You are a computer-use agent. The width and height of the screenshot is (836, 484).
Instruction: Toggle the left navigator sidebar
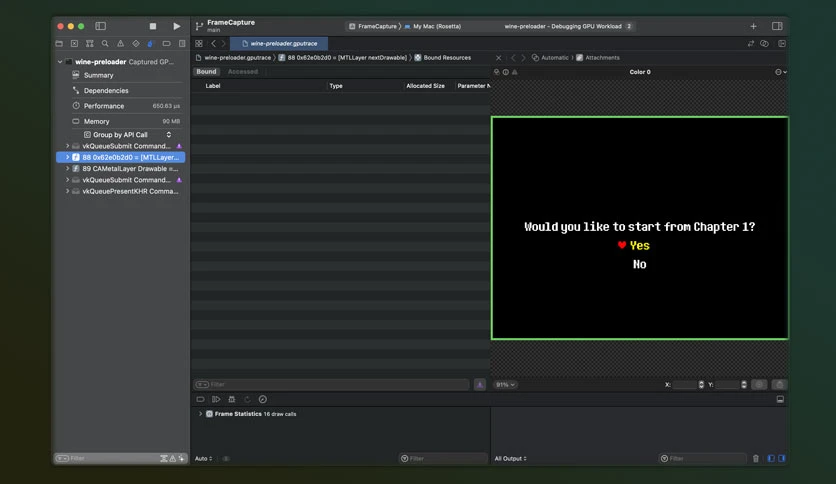(100, 26)
